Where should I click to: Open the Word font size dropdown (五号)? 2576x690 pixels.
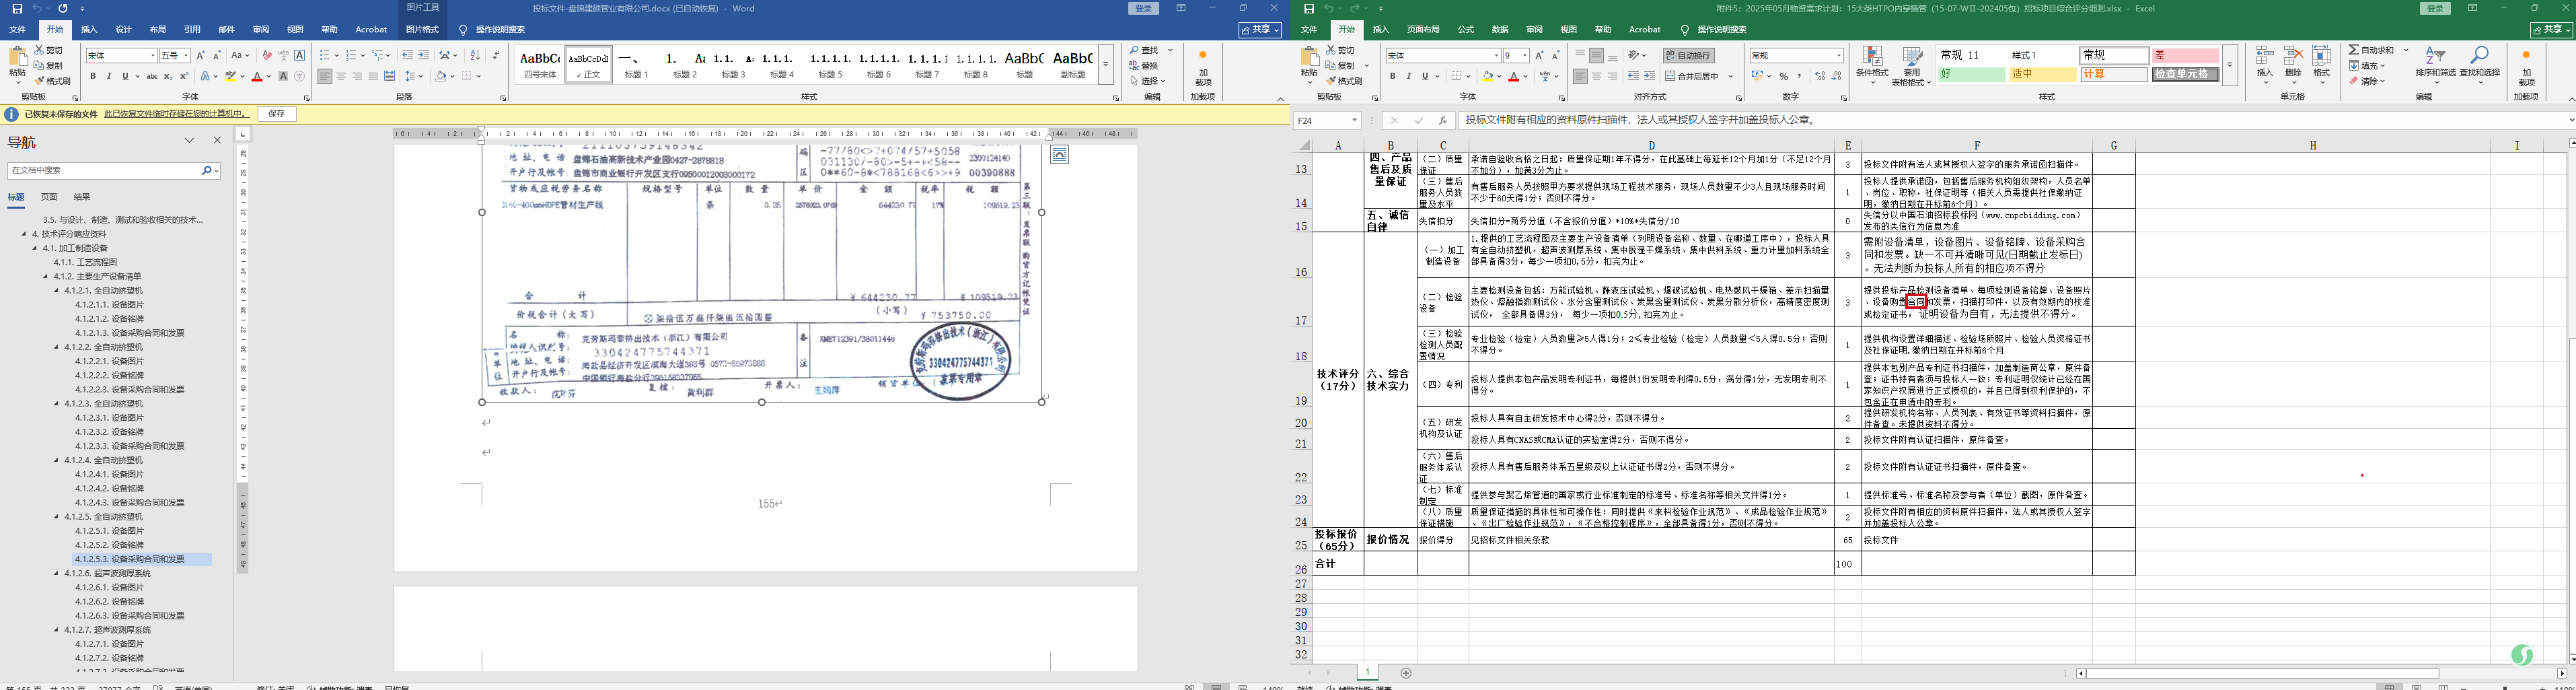(x=185, y=56)
